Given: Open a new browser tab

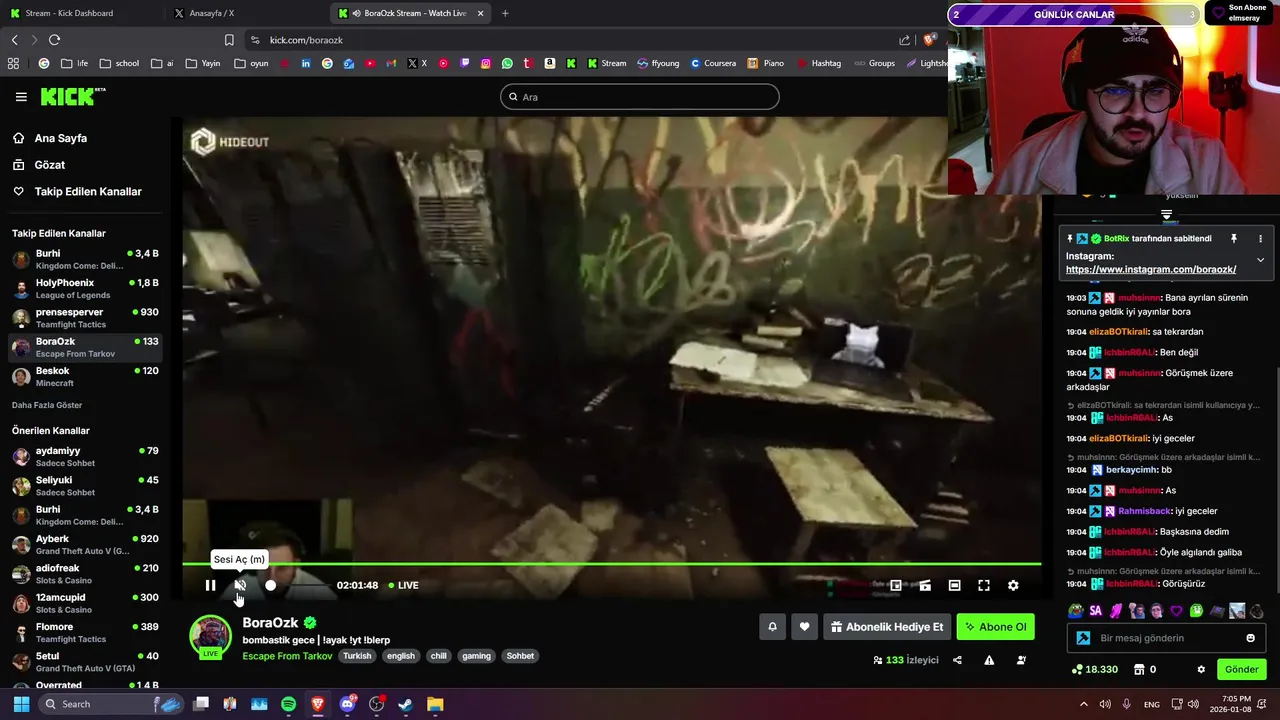Looking at the screenshot, I should coord(505,13).
